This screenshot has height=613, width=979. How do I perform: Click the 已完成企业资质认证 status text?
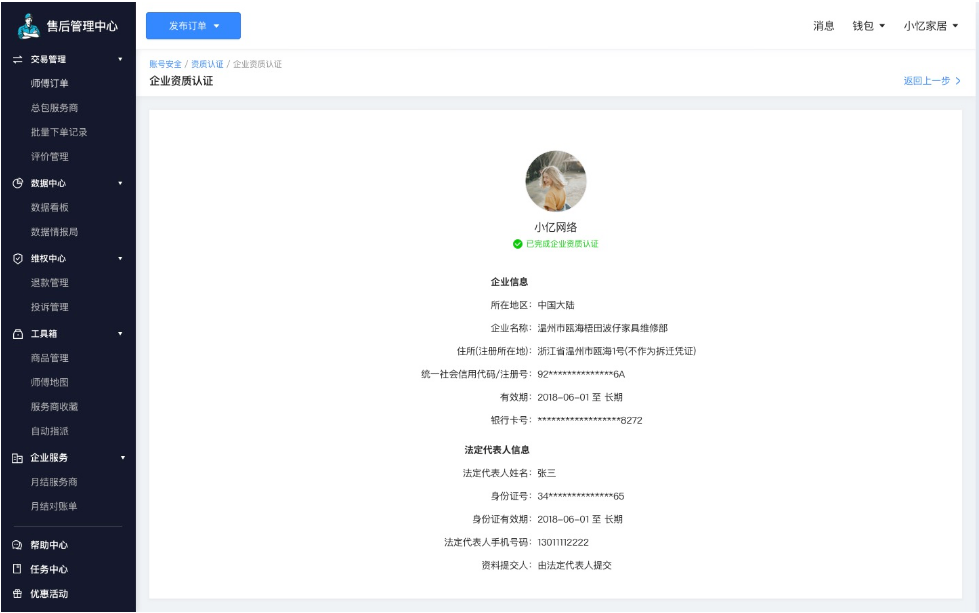click(562, 244)
